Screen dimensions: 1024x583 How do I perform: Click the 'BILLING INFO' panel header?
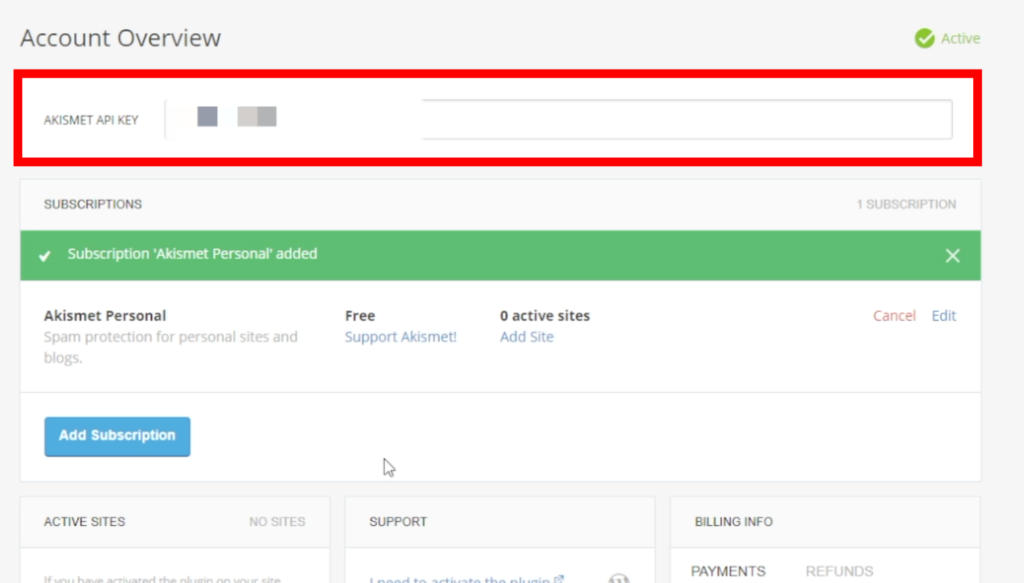pos(733,522)
